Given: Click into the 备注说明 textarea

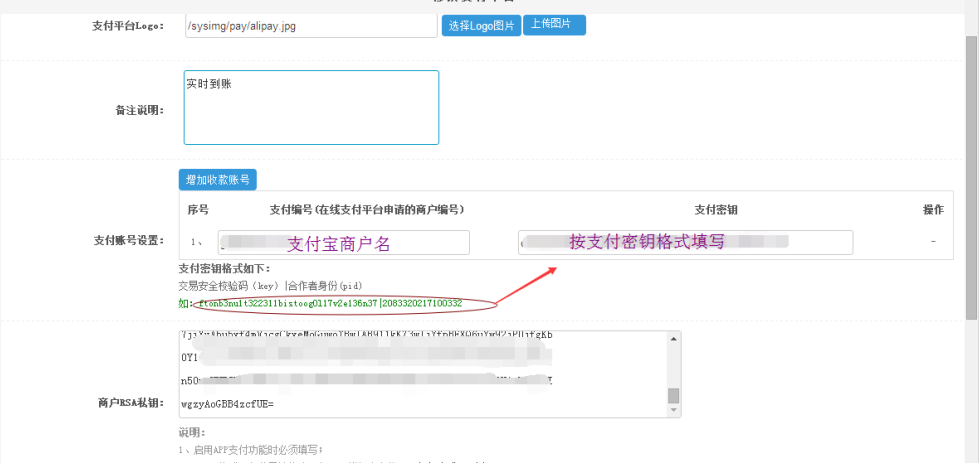Looking at the screenshot, I should pos(311,108).
